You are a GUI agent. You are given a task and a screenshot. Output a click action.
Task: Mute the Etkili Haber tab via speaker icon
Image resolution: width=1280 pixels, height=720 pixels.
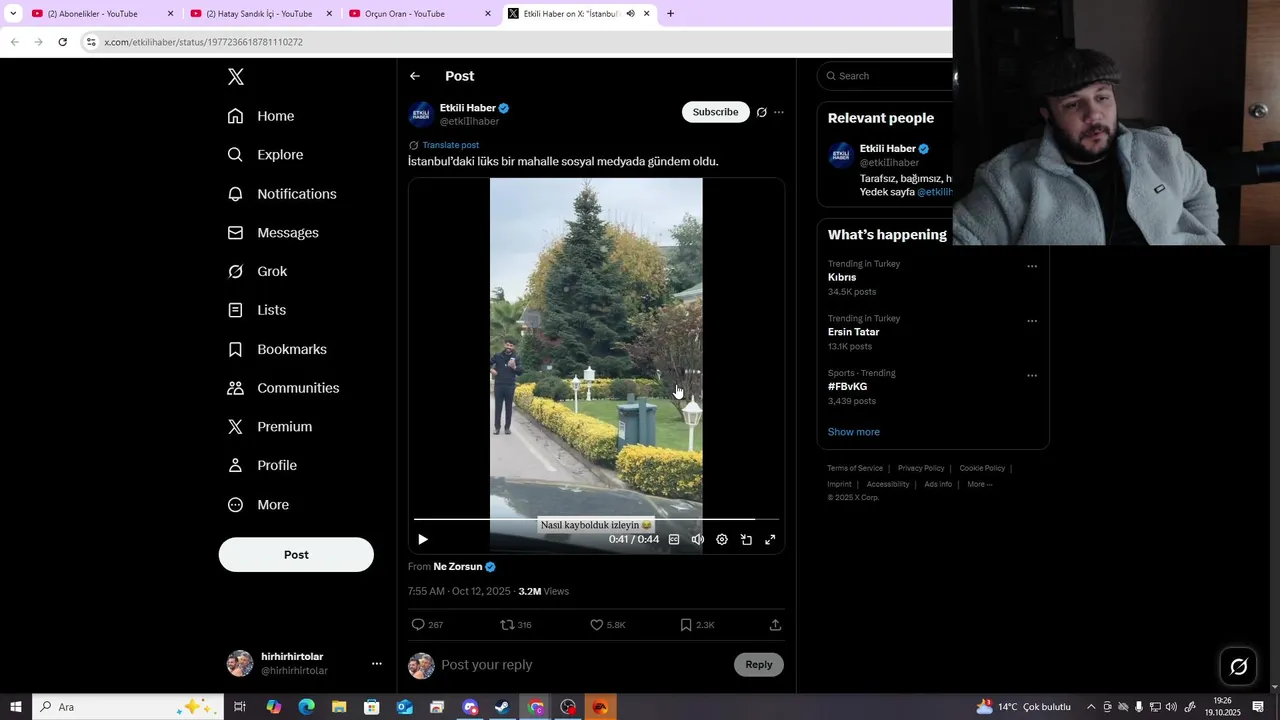pyautogui.click(x=631, y=14)
